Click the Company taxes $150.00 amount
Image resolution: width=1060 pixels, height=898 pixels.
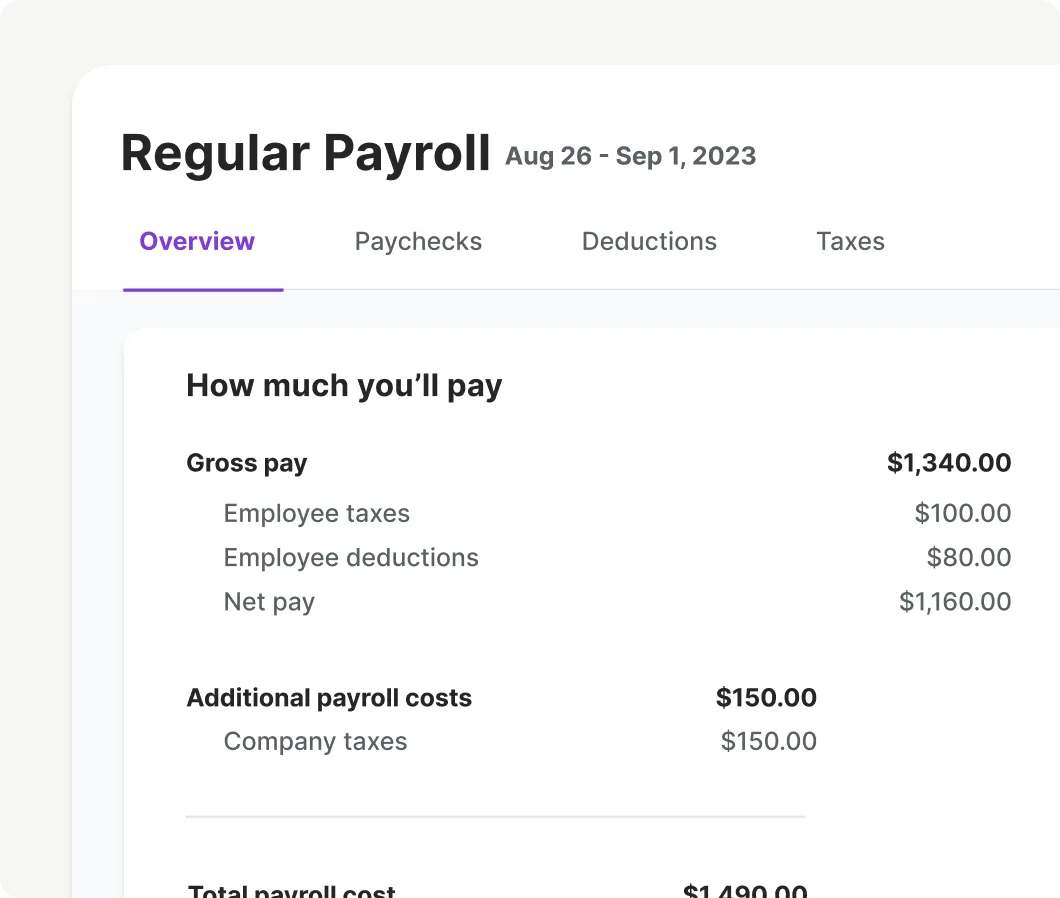click(769, 741)
